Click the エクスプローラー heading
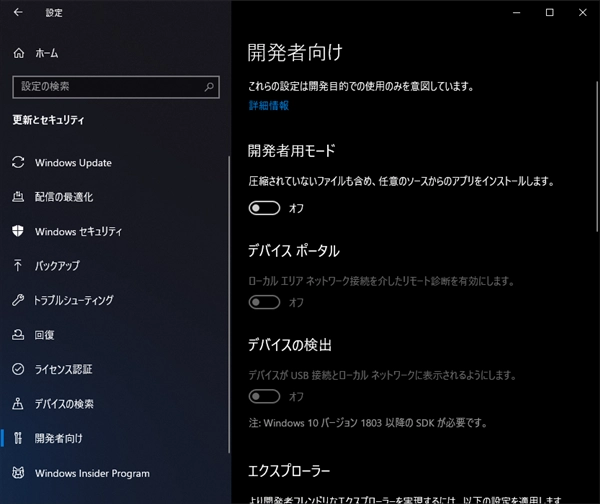 289,471
